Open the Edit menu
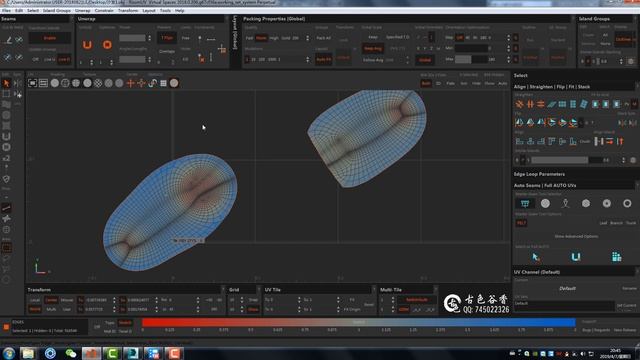The image size is (640, 360). [19, 11]
